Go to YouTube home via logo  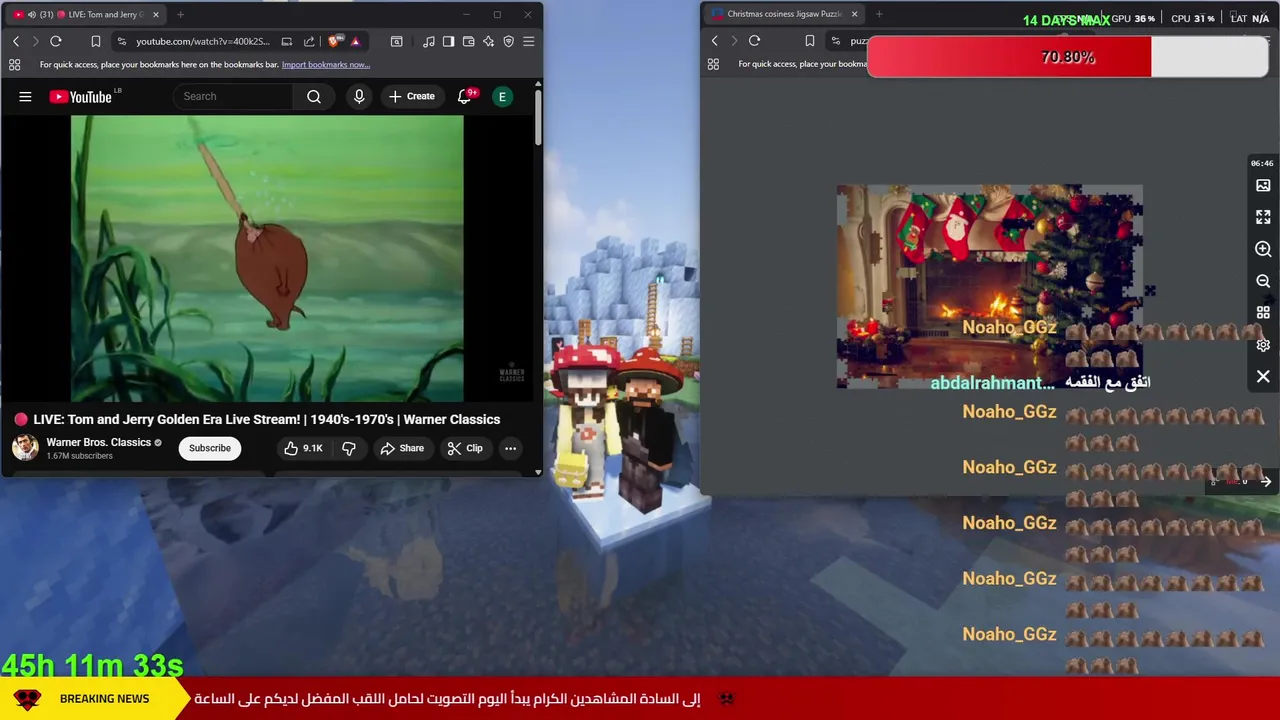(x=81, y=96)
